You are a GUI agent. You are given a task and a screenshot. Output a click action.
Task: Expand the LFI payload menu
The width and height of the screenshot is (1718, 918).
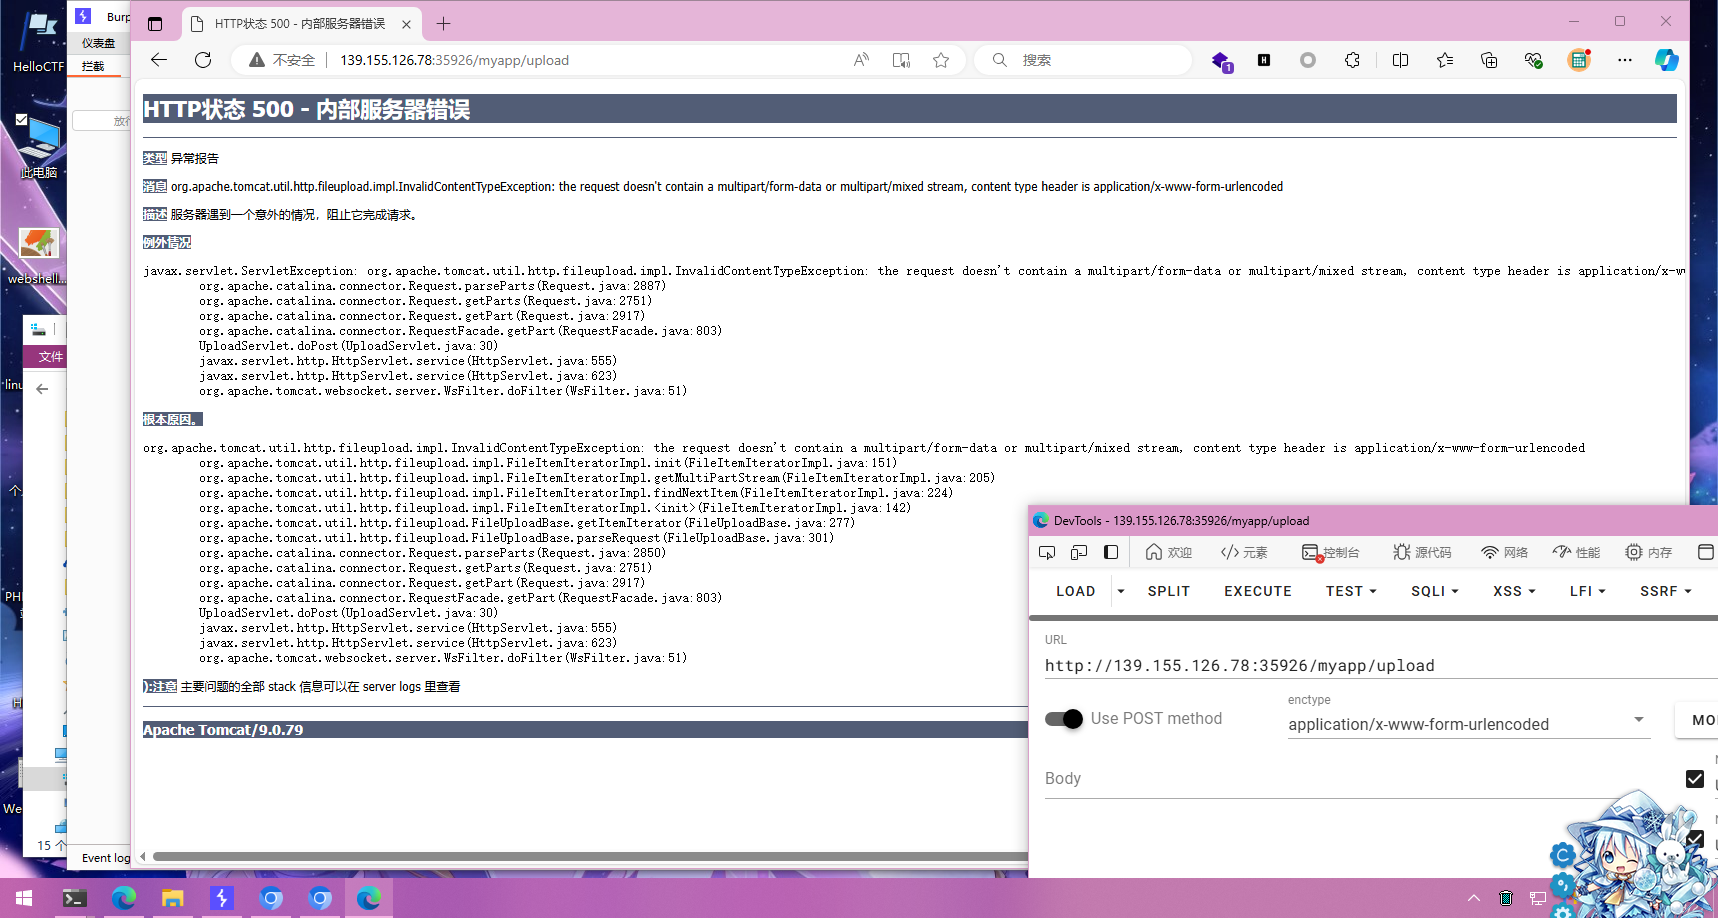pyautogui.click(x=1587, y=591)
